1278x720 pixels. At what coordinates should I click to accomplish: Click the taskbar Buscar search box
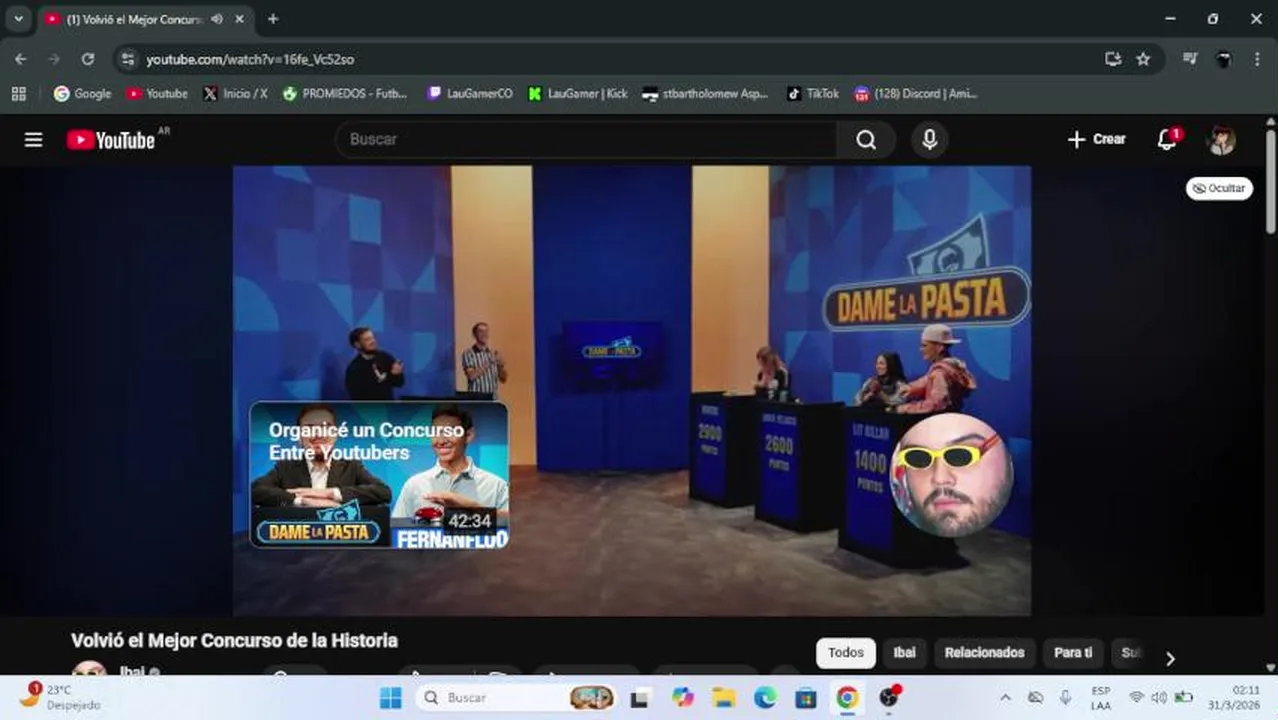(x=517, y=697)
